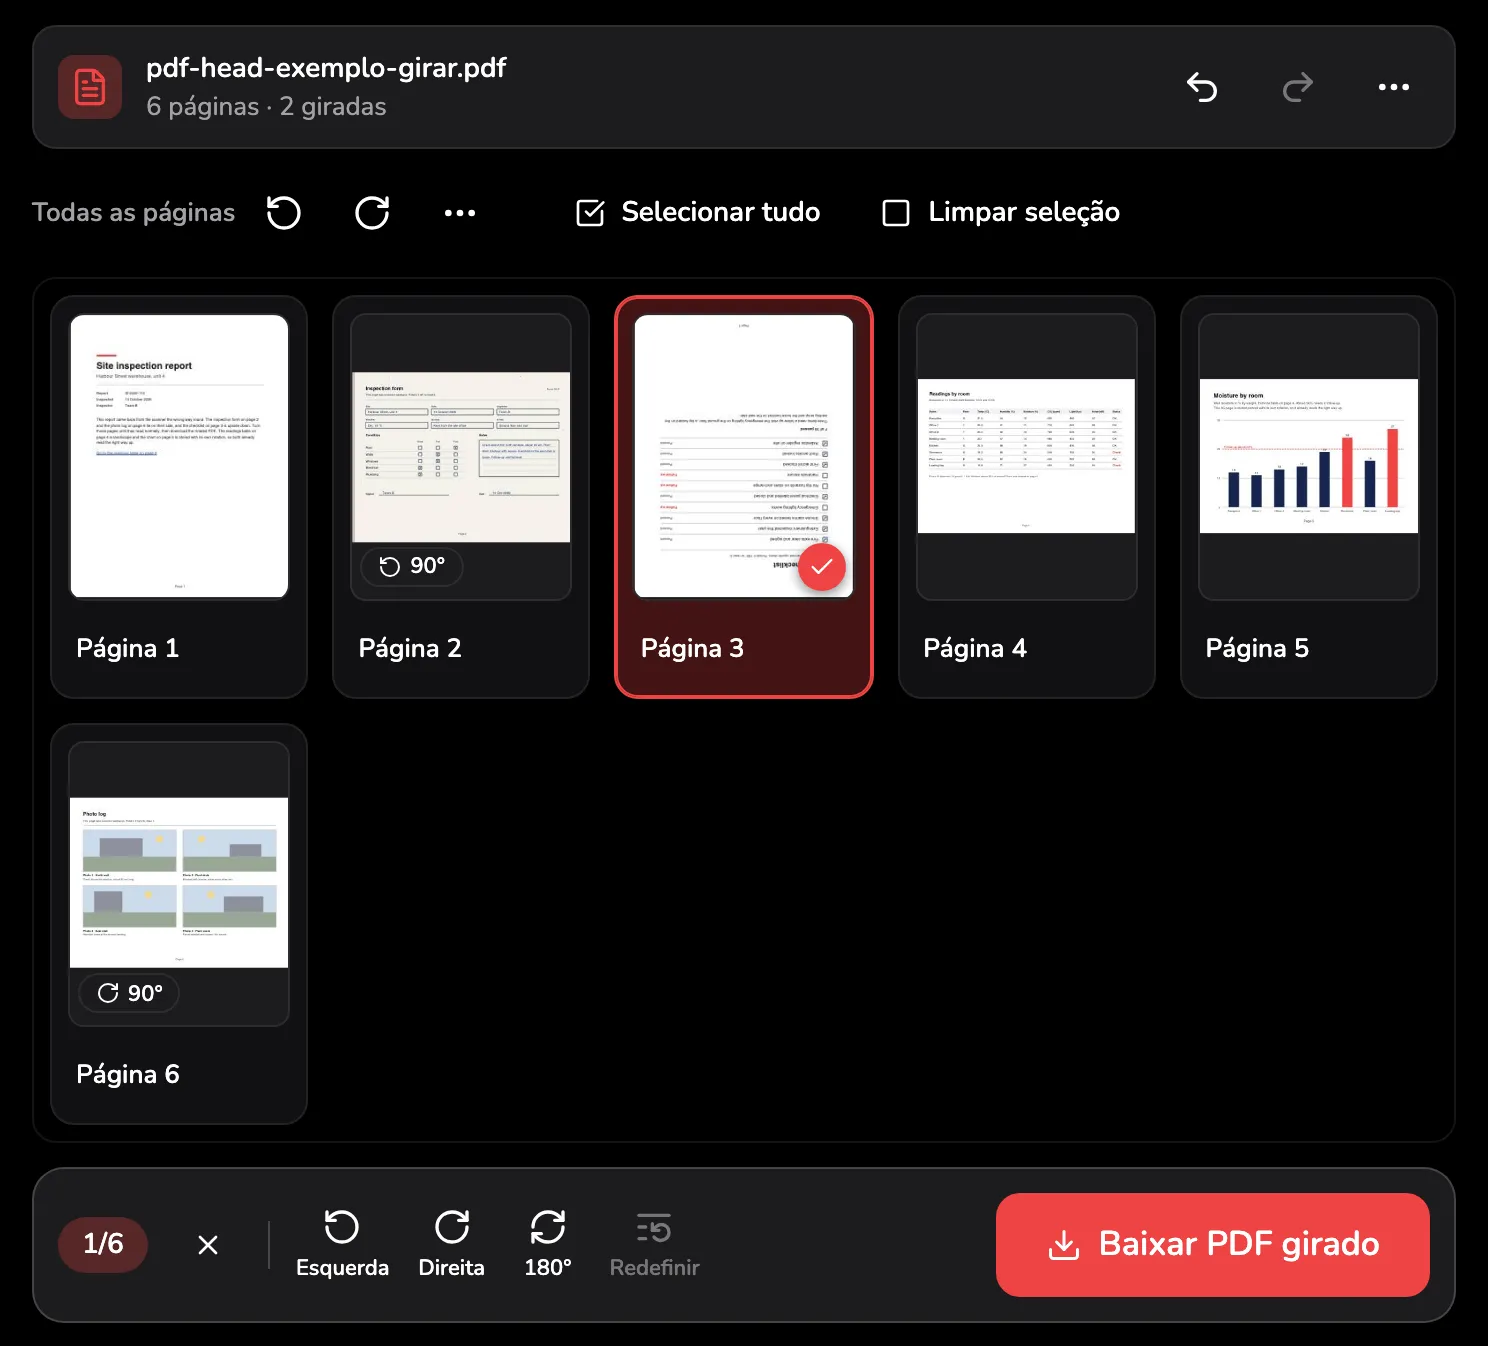This screenshot has height=1346, width=1488.
Task: Click the 'Todas as páginas' label
Action: 134,212
